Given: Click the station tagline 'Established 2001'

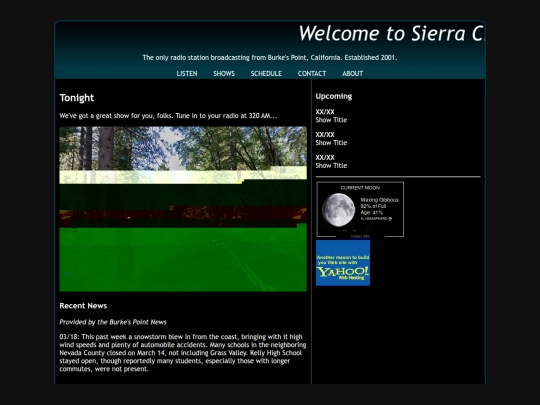Looking at the screenshot, I should coord(371,58).
